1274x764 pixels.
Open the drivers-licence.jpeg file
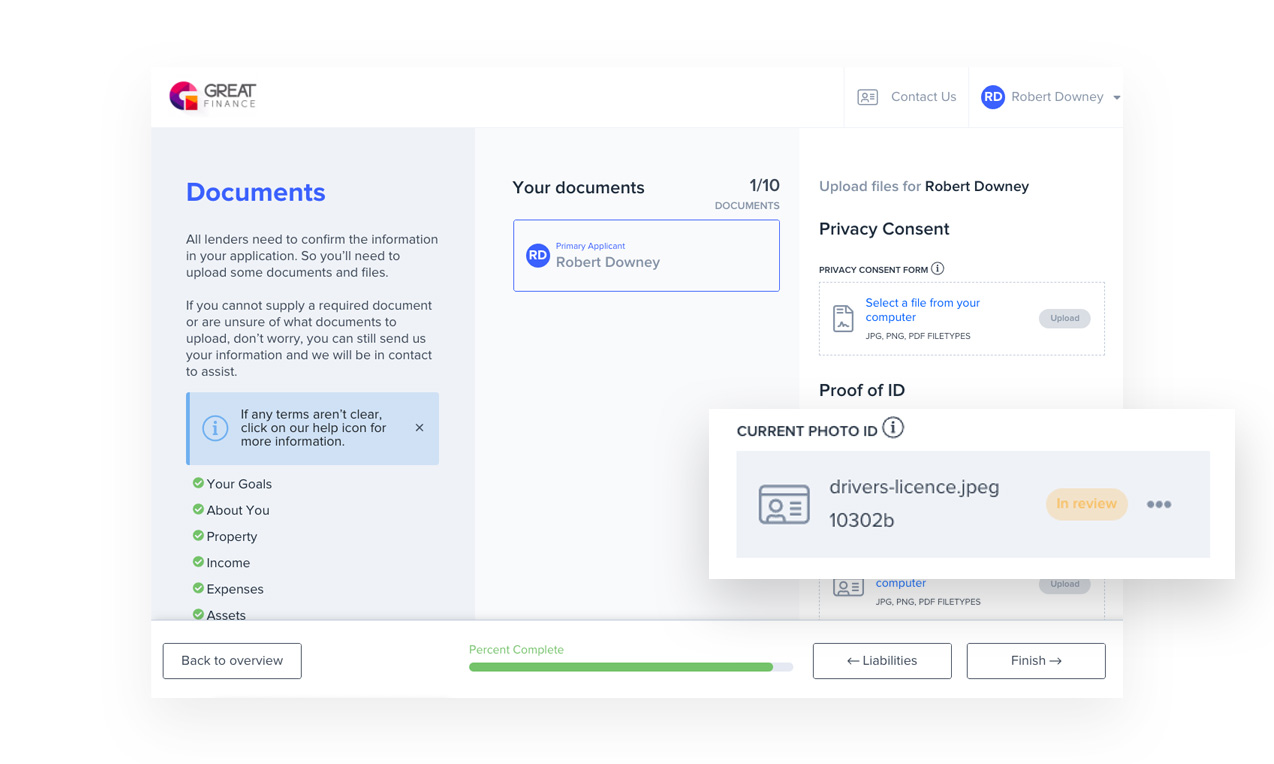click(x=914, y=487)
